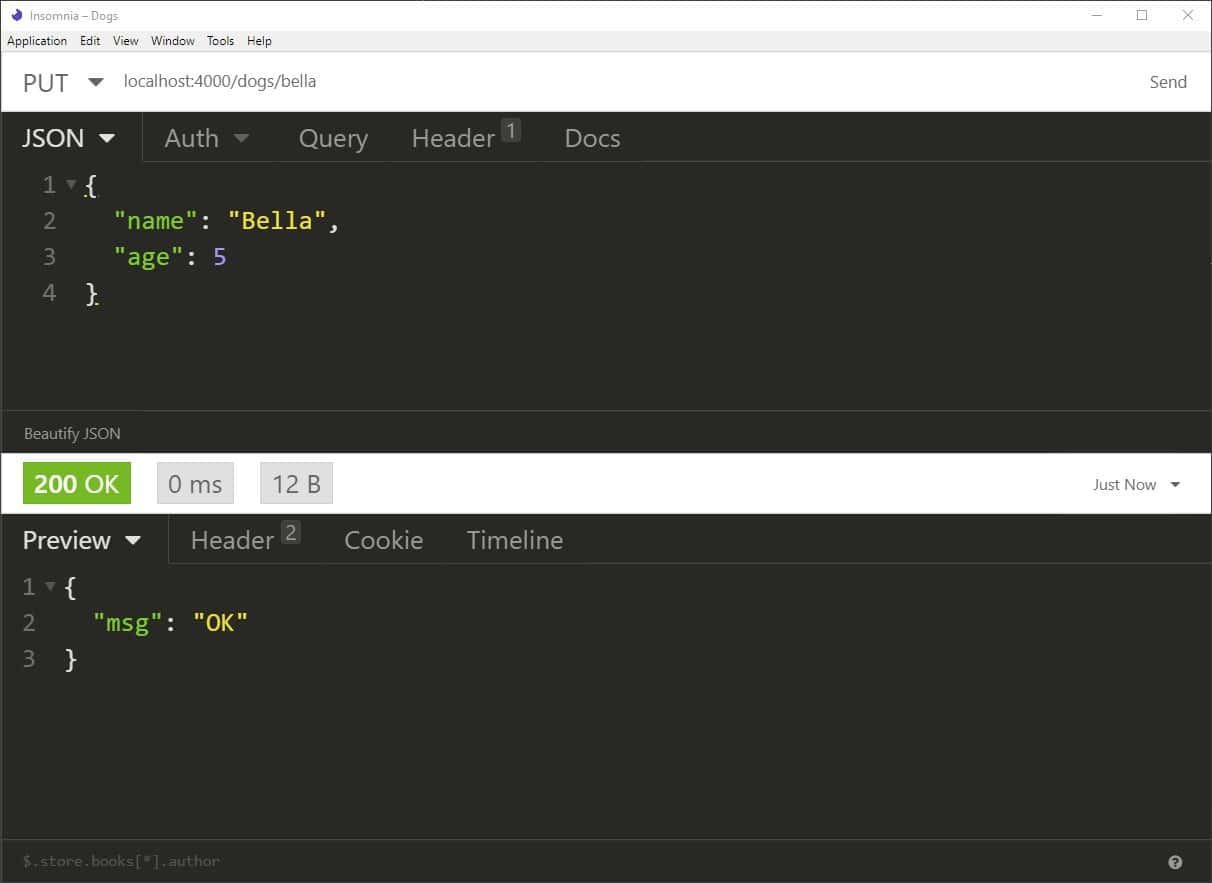Screen dimensions: 1212x883
Task: Open the Docs tab
Action: click(x=592, y=138)
